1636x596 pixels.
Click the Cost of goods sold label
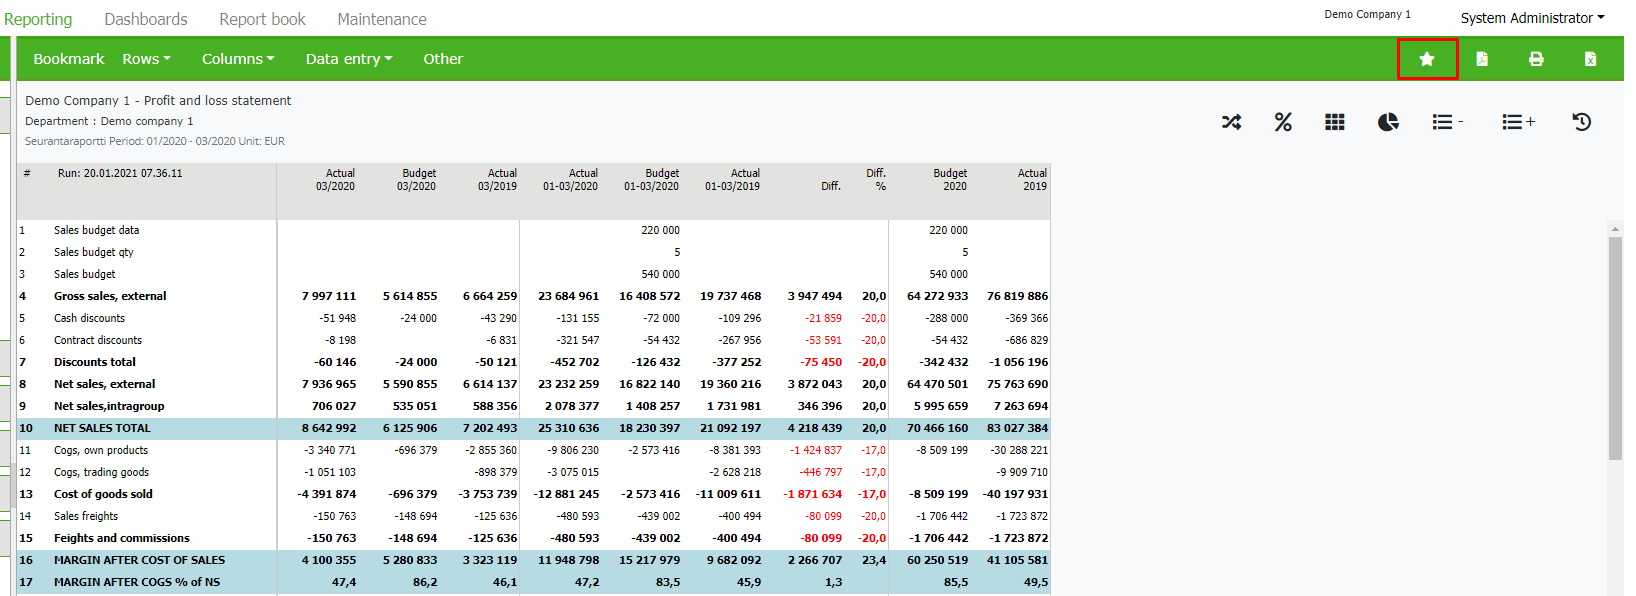click(103, 494)
